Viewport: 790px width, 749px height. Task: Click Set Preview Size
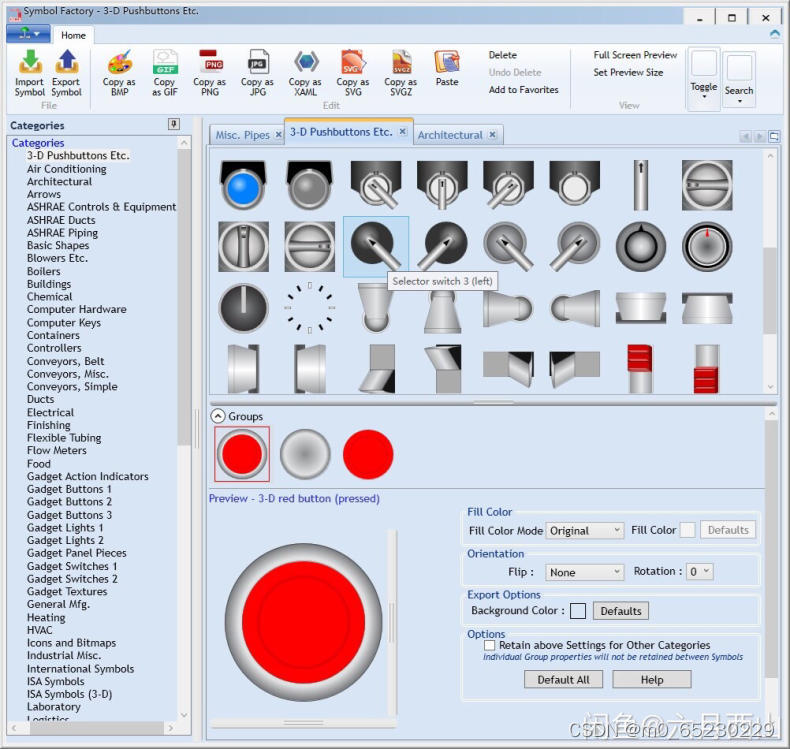628,73
